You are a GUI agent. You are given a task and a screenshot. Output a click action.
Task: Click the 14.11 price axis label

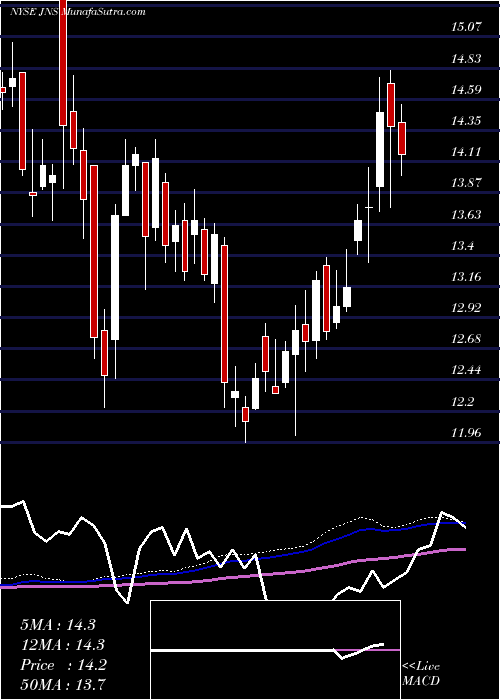click(467, 152)
